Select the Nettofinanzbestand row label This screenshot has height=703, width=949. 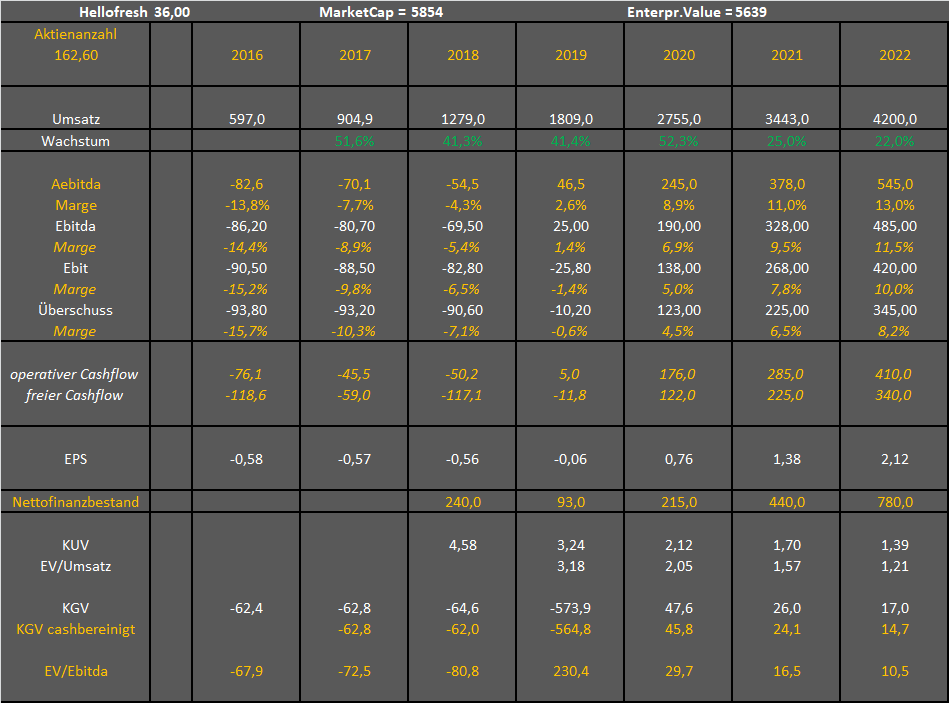[76, 503]
